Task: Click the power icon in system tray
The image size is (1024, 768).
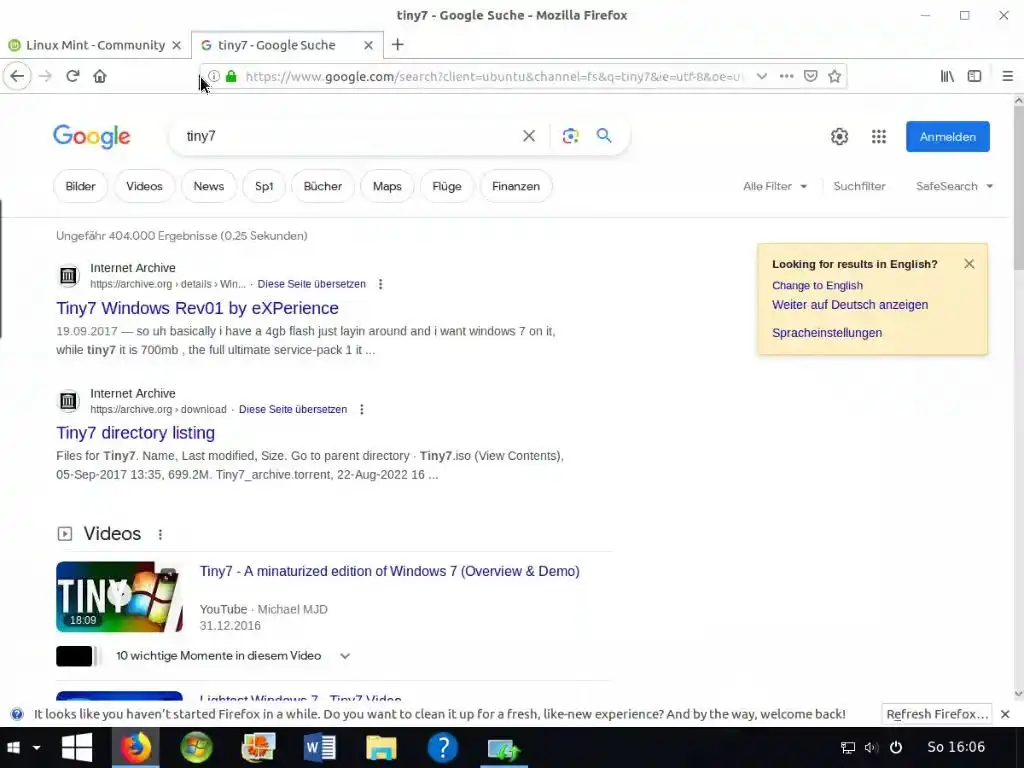Action: (x=896, y=748)
